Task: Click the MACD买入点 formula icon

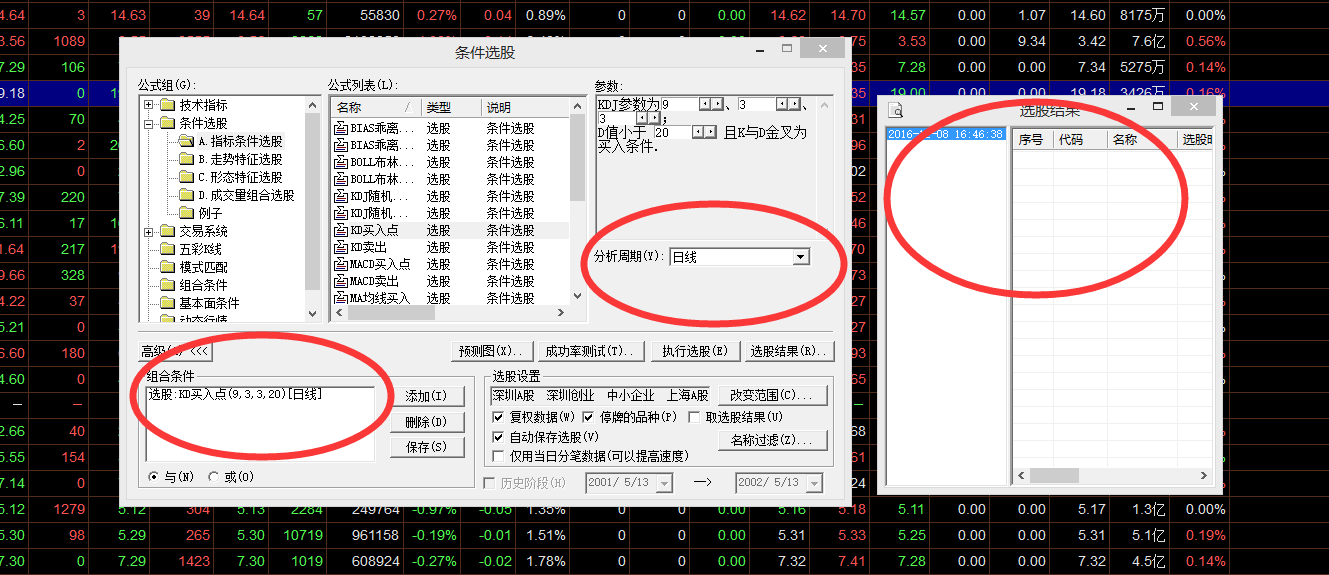Action: click(340, 264)
